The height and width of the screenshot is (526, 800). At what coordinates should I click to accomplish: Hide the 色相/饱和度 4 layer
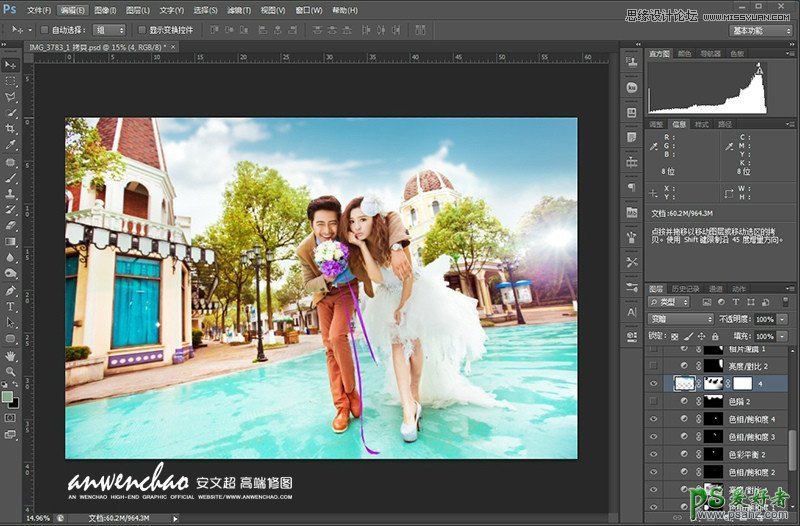[654, 418]
